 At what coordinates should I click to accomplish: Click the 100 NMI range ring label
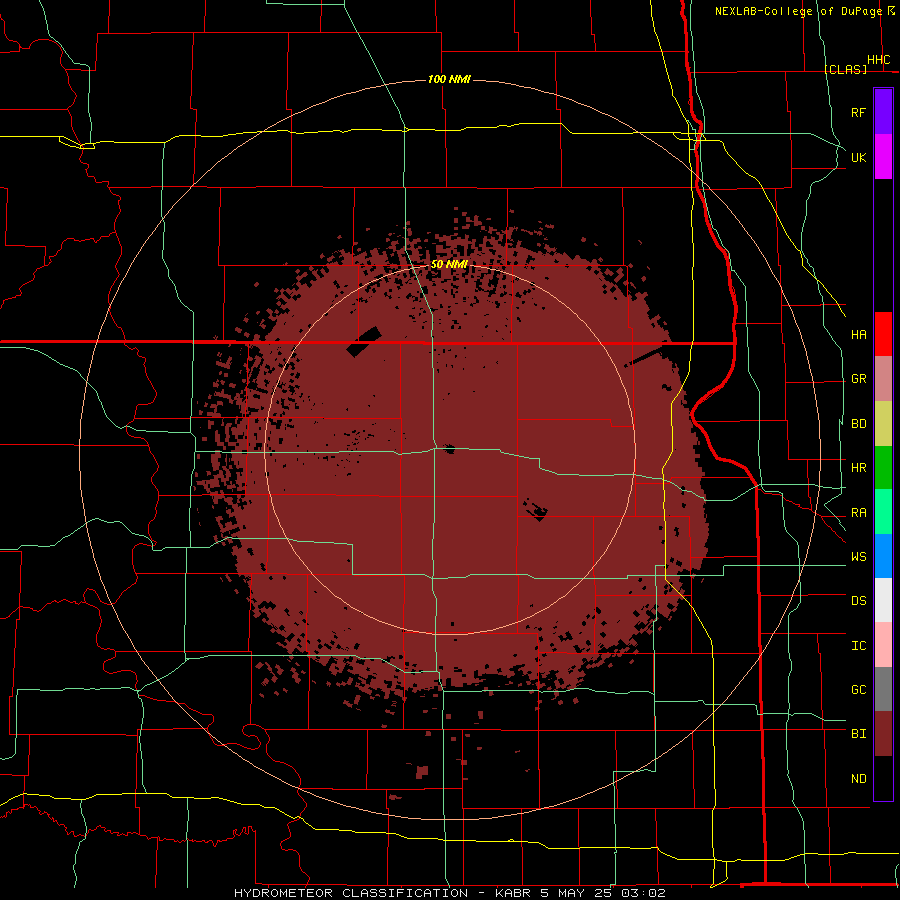(449, 79)
